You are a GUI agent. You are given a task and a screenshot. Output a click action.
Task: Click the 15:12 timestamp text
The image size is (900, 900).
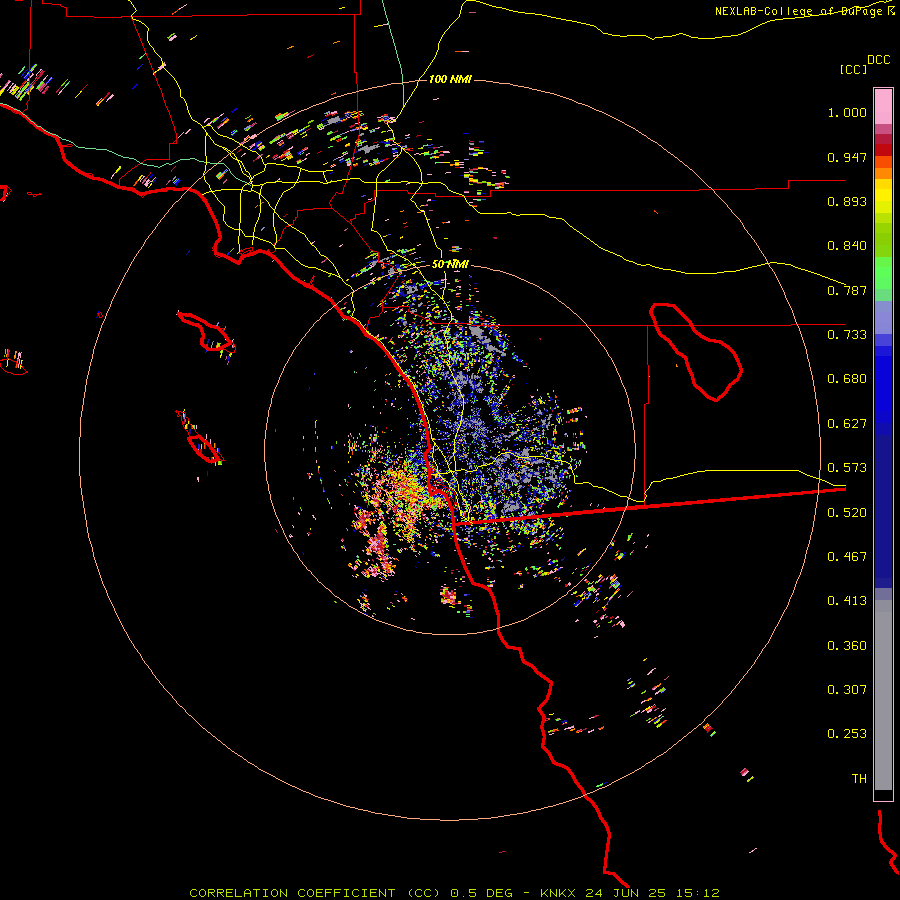point(697,893)
